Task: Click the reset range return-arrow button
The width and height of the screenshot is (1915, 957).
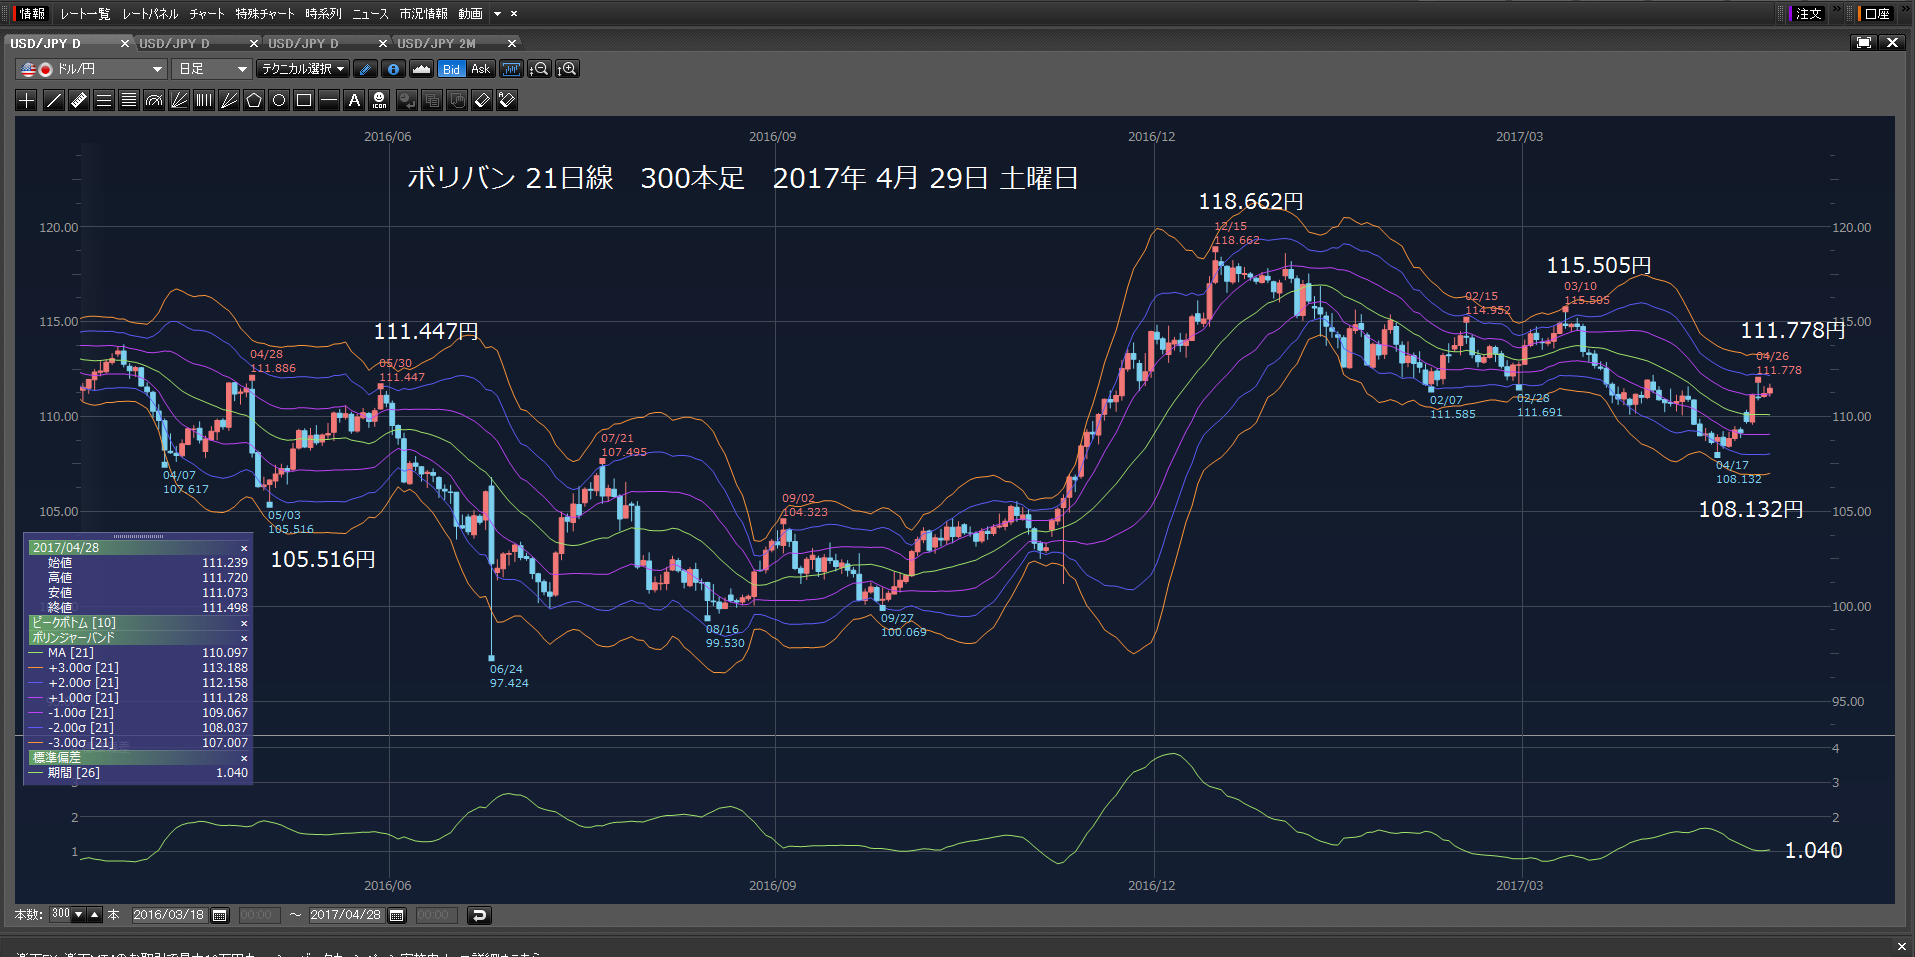Action: pos(479,915)
